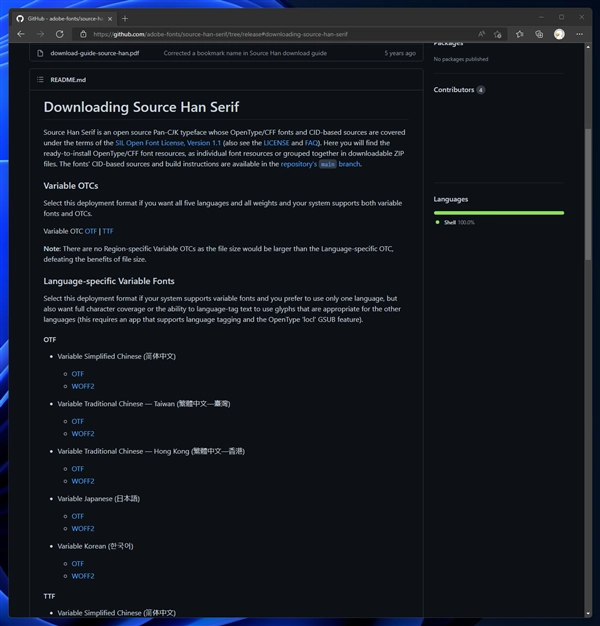Follow the repository's main branch link

click(x=320, y=164)
